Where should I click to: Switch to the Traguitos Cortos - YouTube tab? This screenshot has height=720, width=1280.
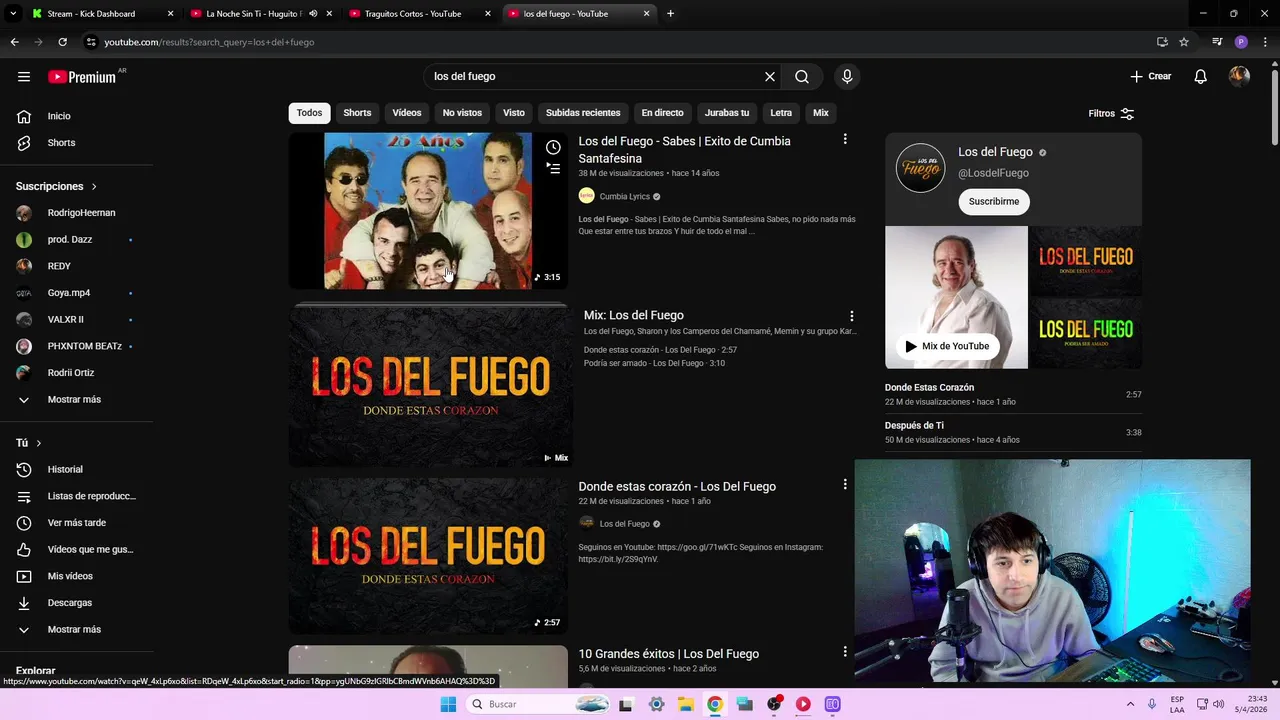click(420, 14)
